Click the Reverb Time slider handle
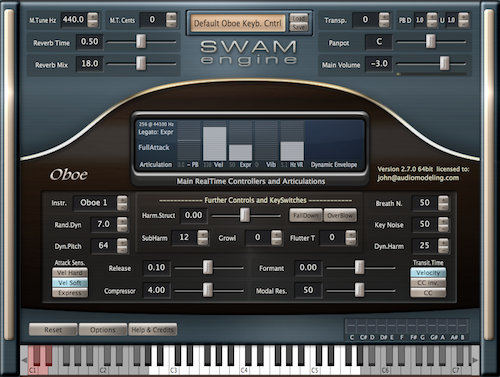The height and width of the screenshot is (377, 500). tap(141, 41)
